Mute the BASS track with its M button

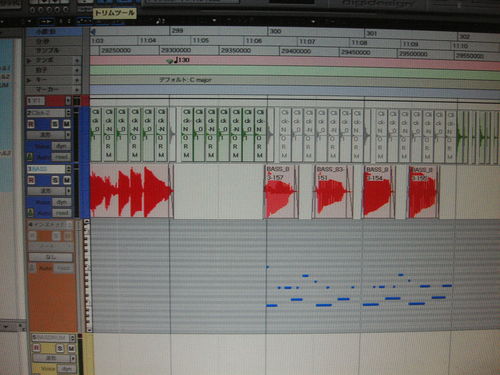67,180
